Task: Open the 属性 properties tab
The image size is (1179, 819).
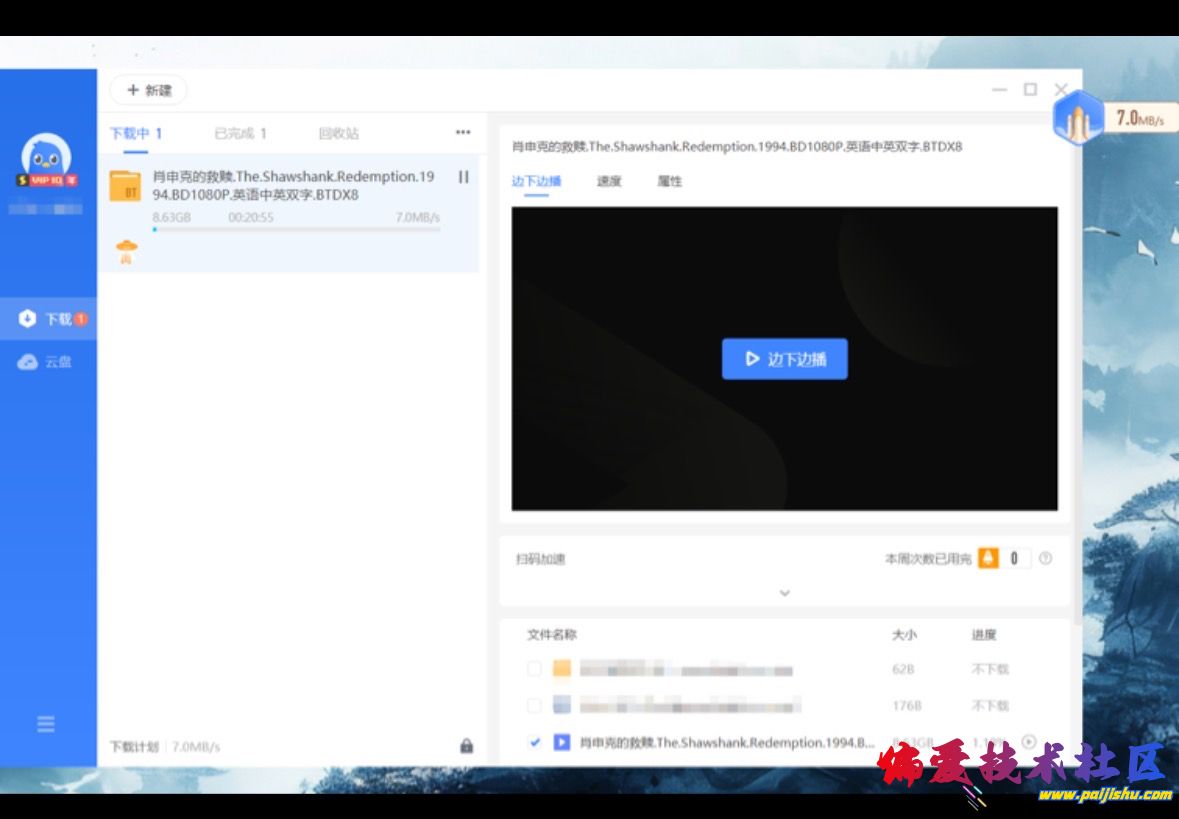Action: (x=669, y=181)
